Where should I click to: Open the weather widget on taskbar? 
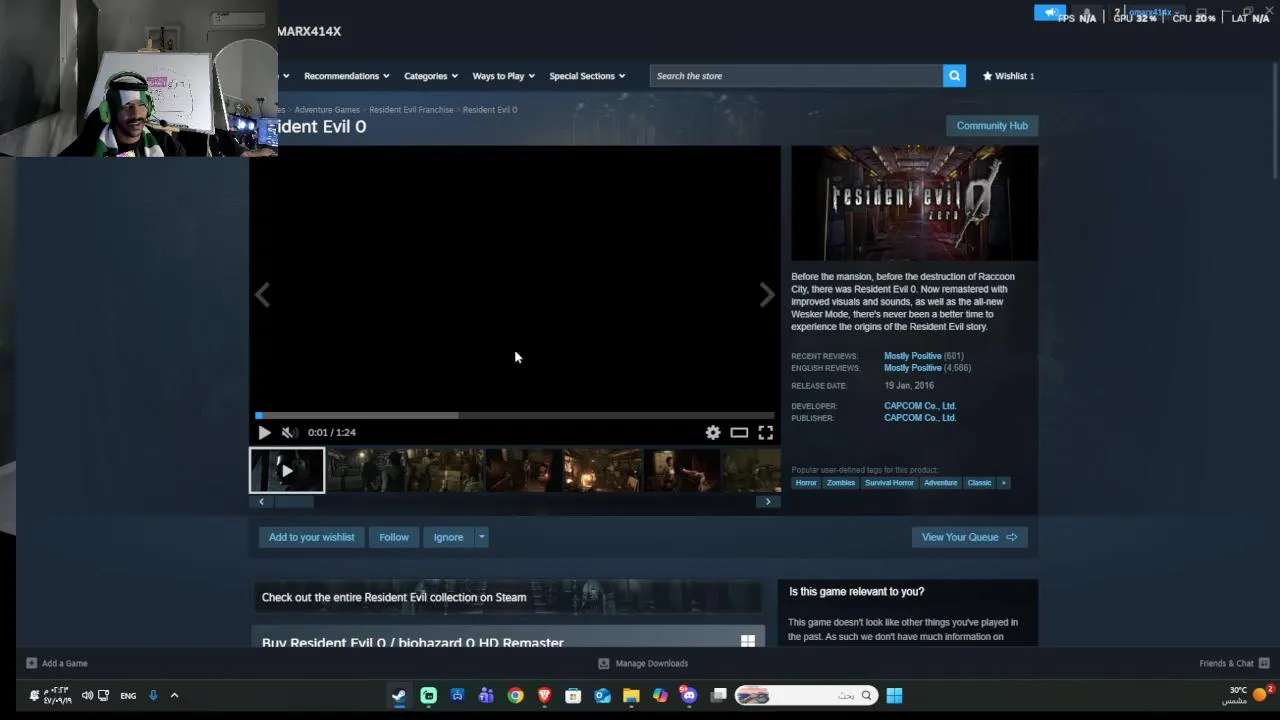pos(1248,695)
